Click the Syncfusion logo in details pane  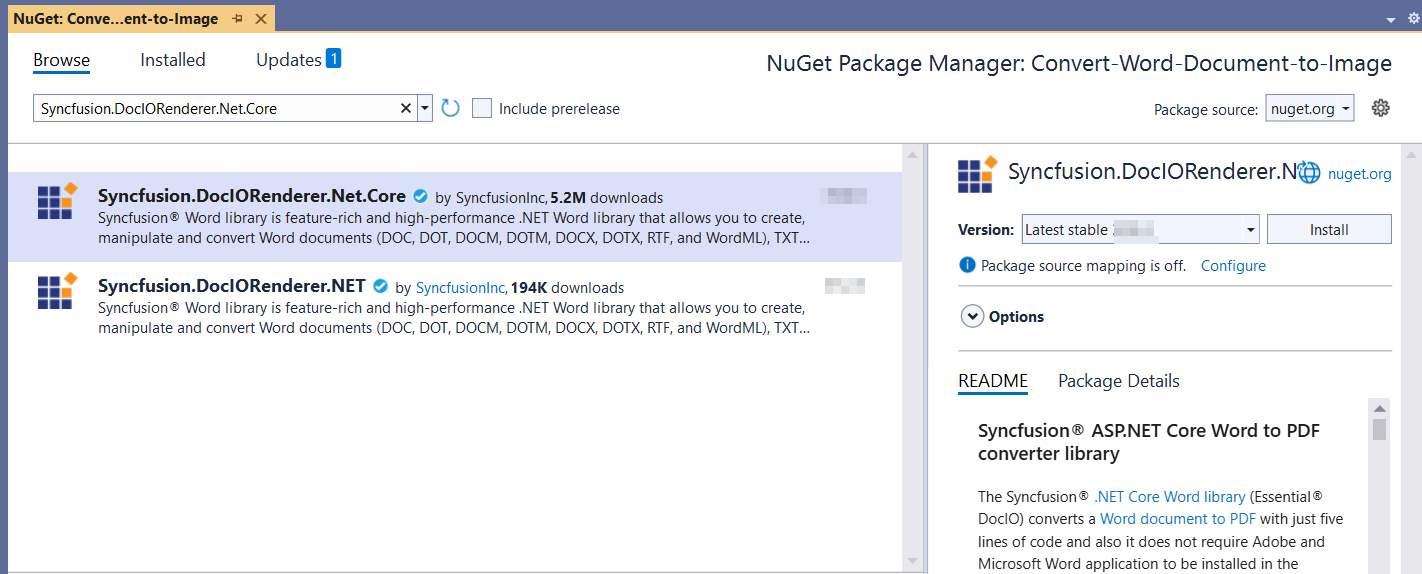pyautogui.click(x=977, y=174)
